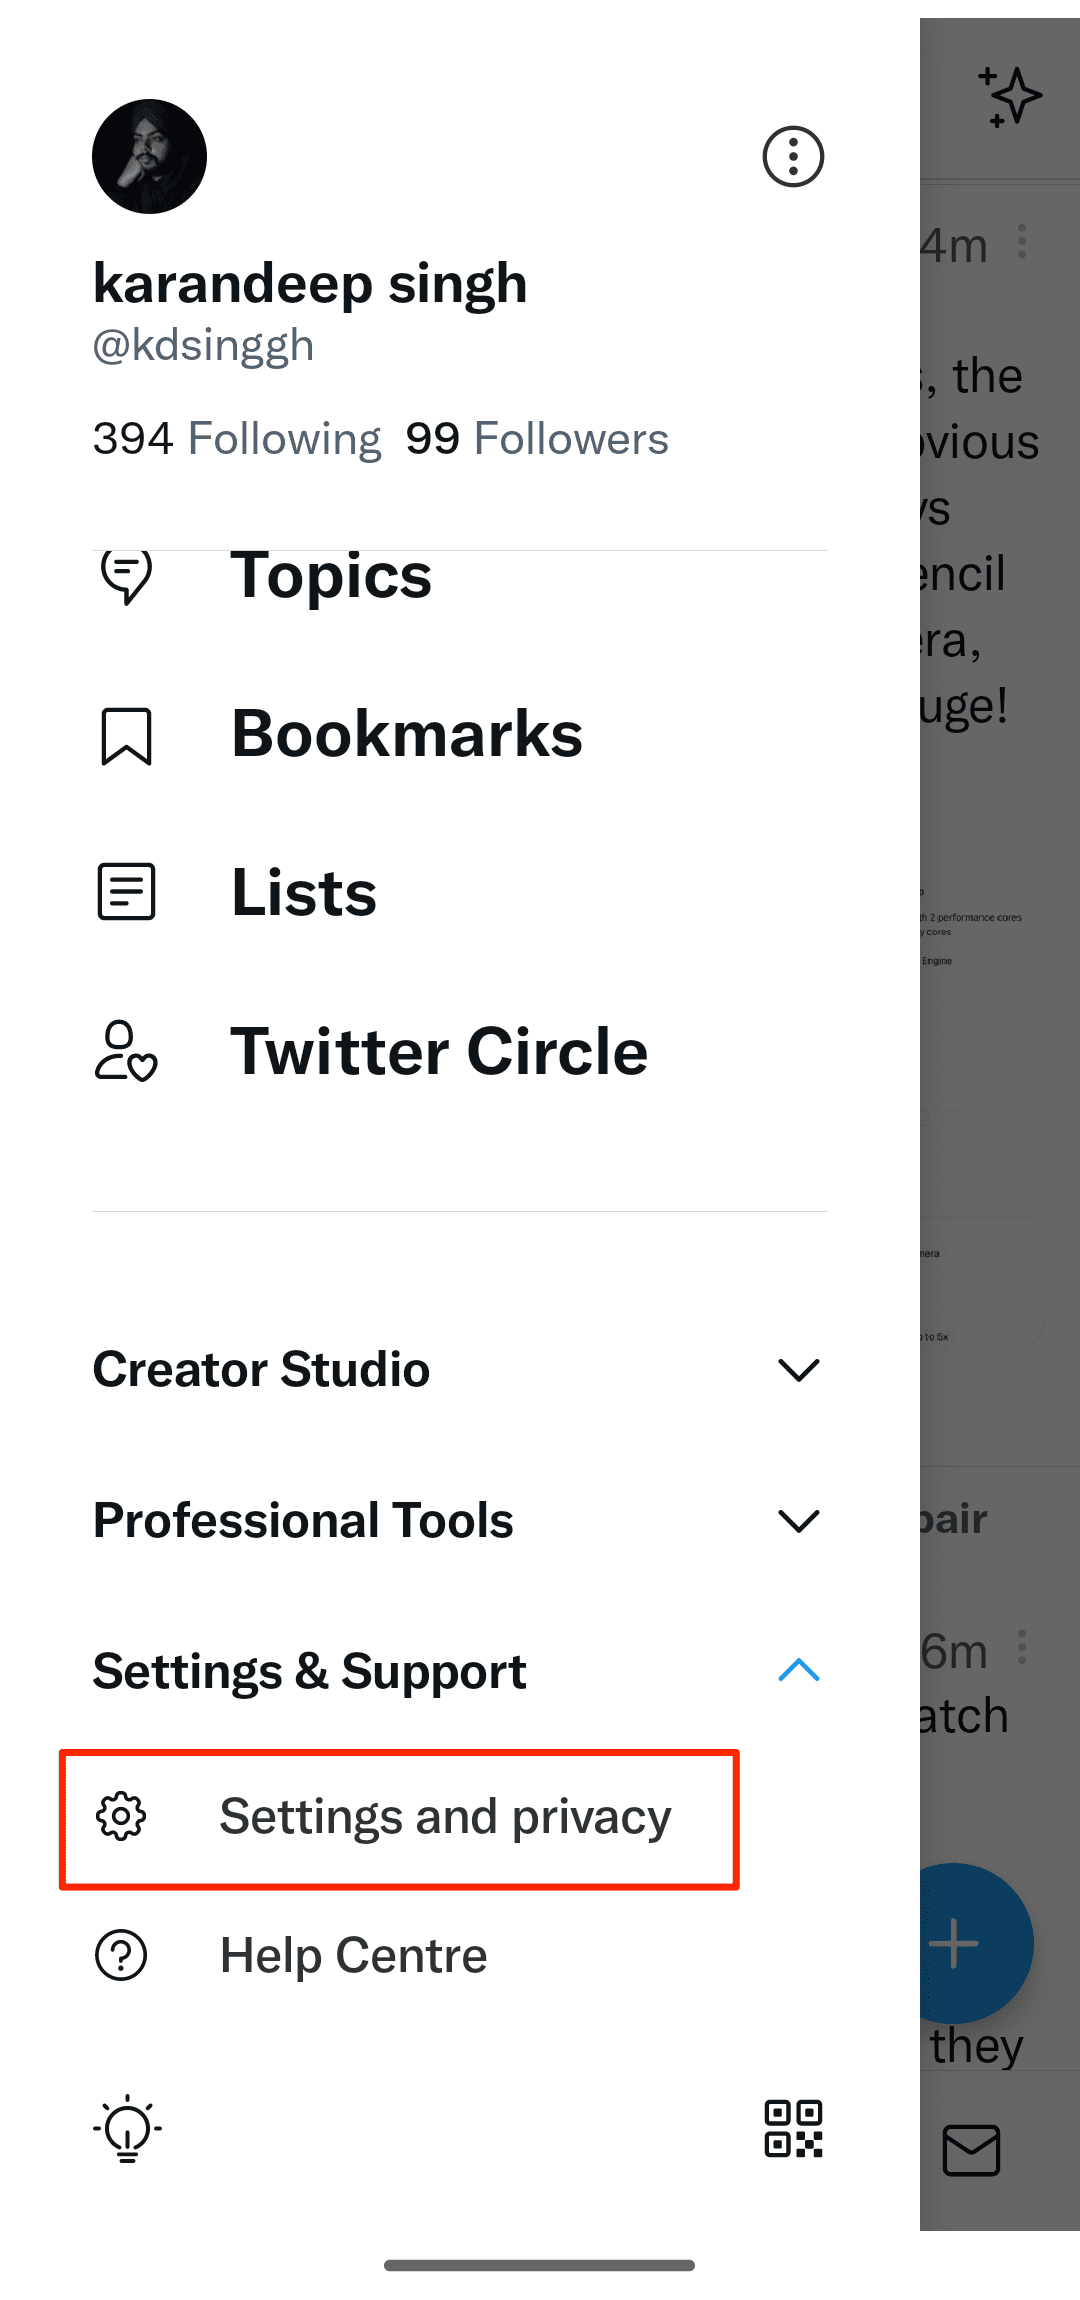Open the accounts three-dot menu icon
This screenshot has width=1080, height=2300.
(x=793, y=157)
